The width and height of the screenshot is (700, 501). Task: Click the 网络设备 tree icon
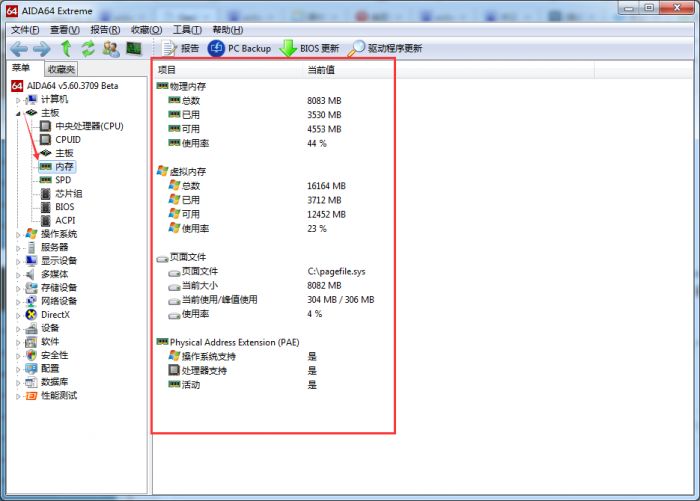(31, 301)
